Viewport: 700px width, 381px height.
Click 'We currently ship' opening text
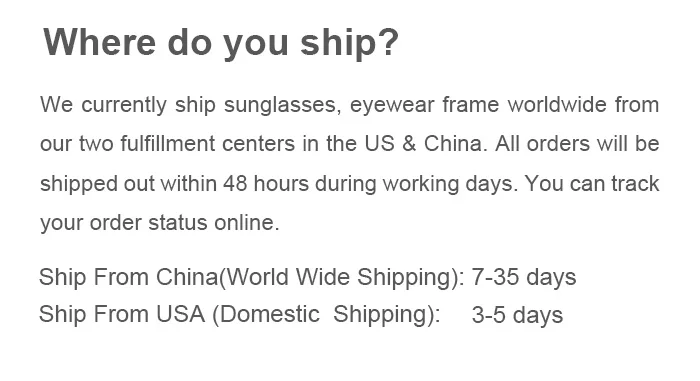coord(128,105)
